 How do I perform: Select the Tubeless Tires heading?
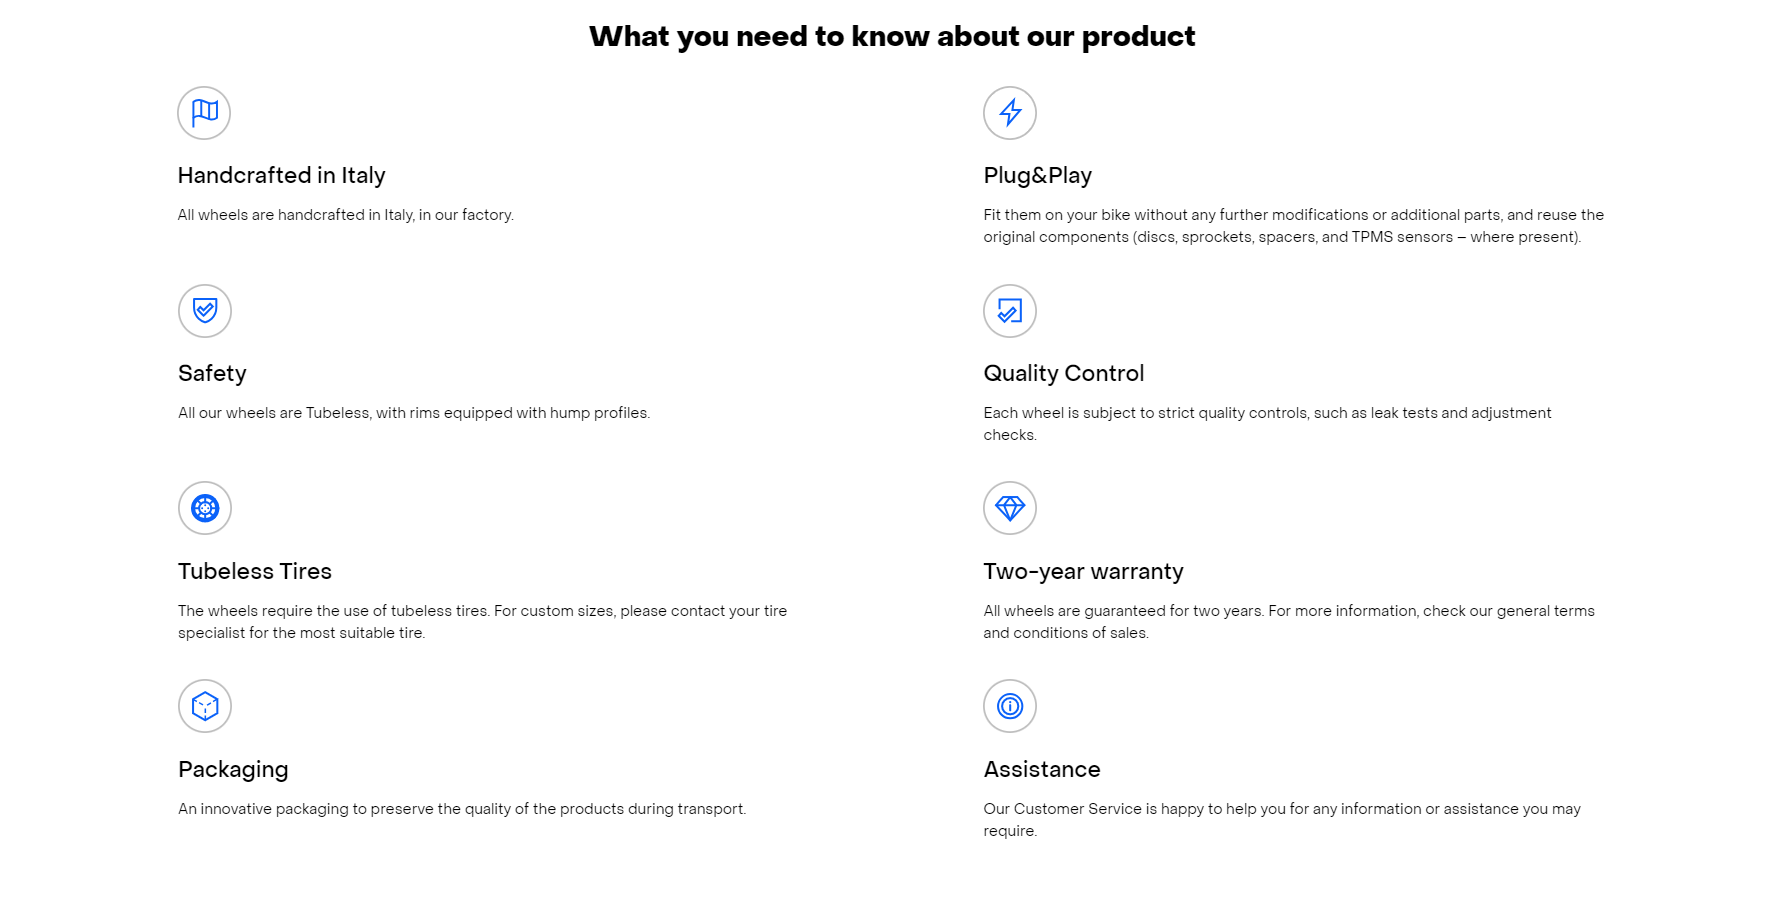(x=255, y=572)
